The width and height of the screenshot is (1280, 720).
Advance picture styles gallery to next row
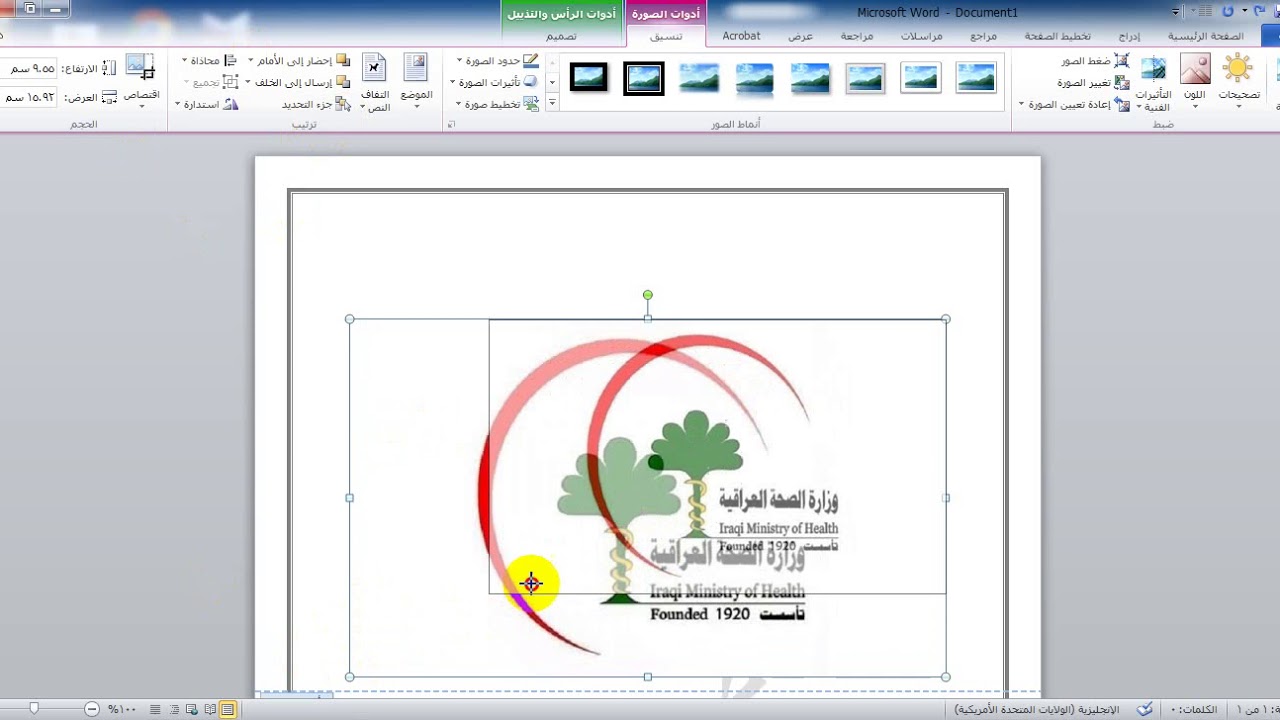tap(552, 82)
